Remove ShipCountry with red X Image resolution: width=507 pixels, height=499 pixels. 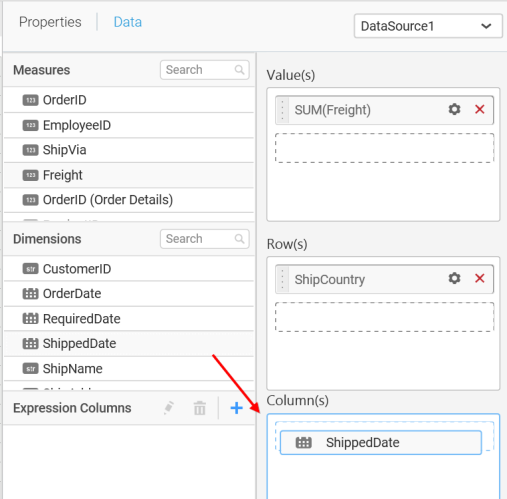[479, 278]
